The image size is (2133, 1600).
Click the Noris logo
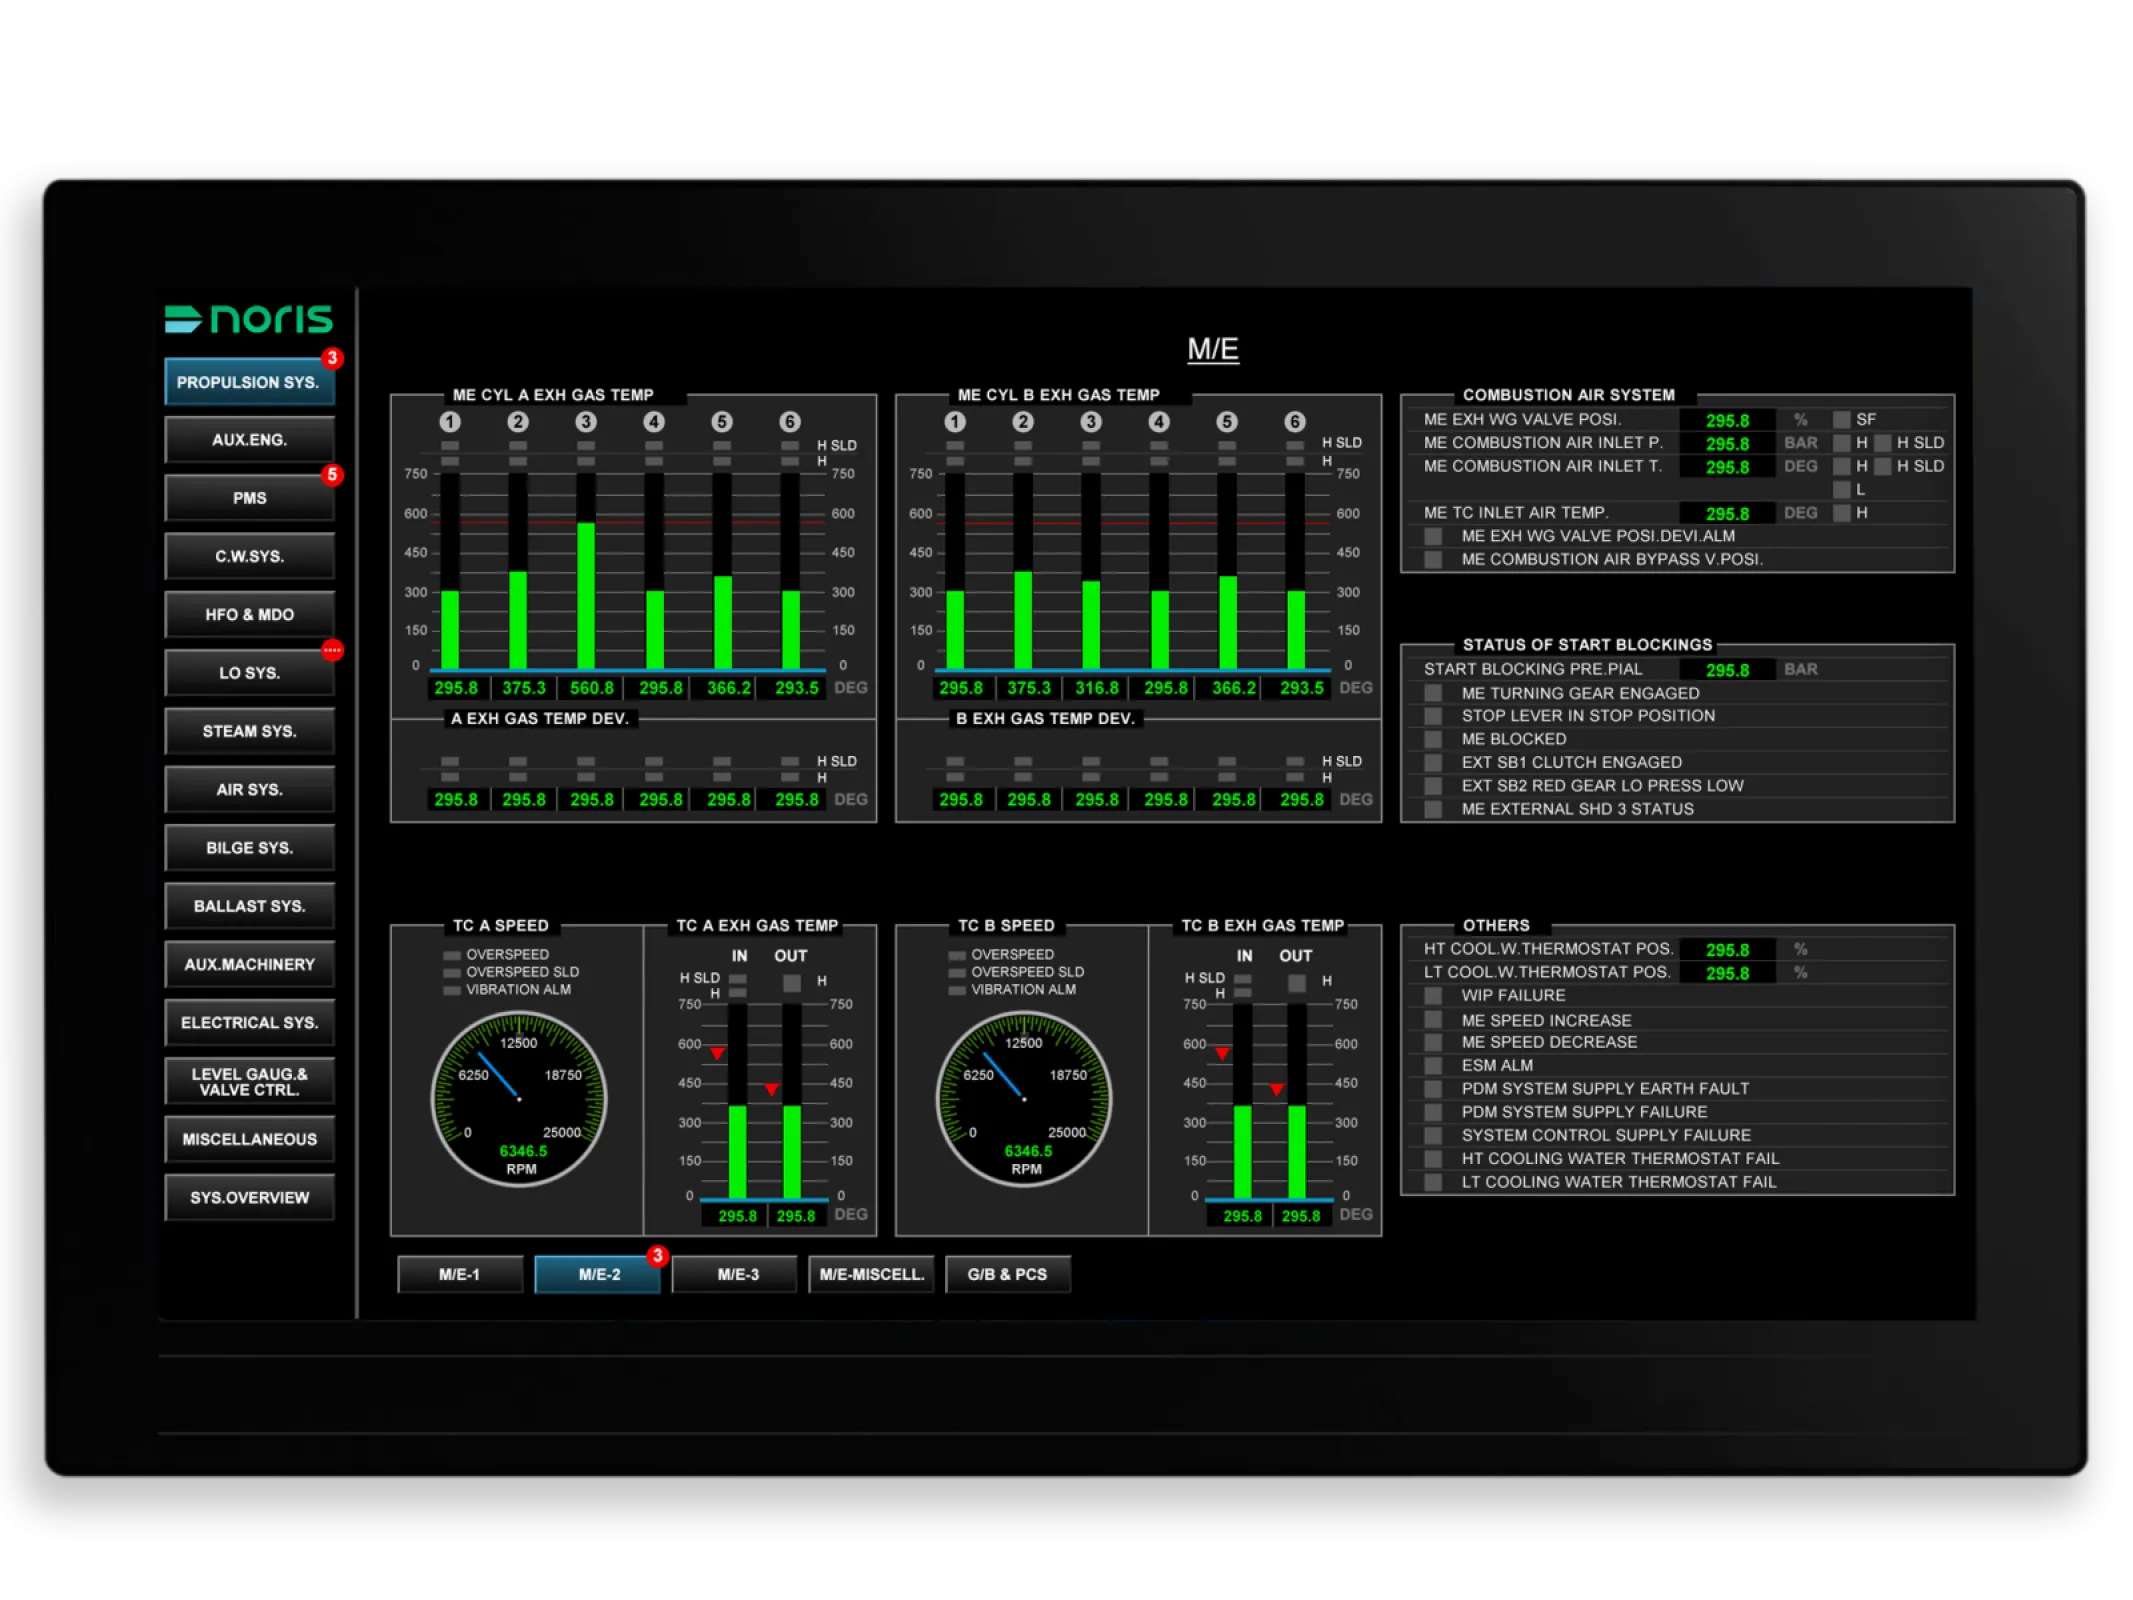tap(247, 320)
